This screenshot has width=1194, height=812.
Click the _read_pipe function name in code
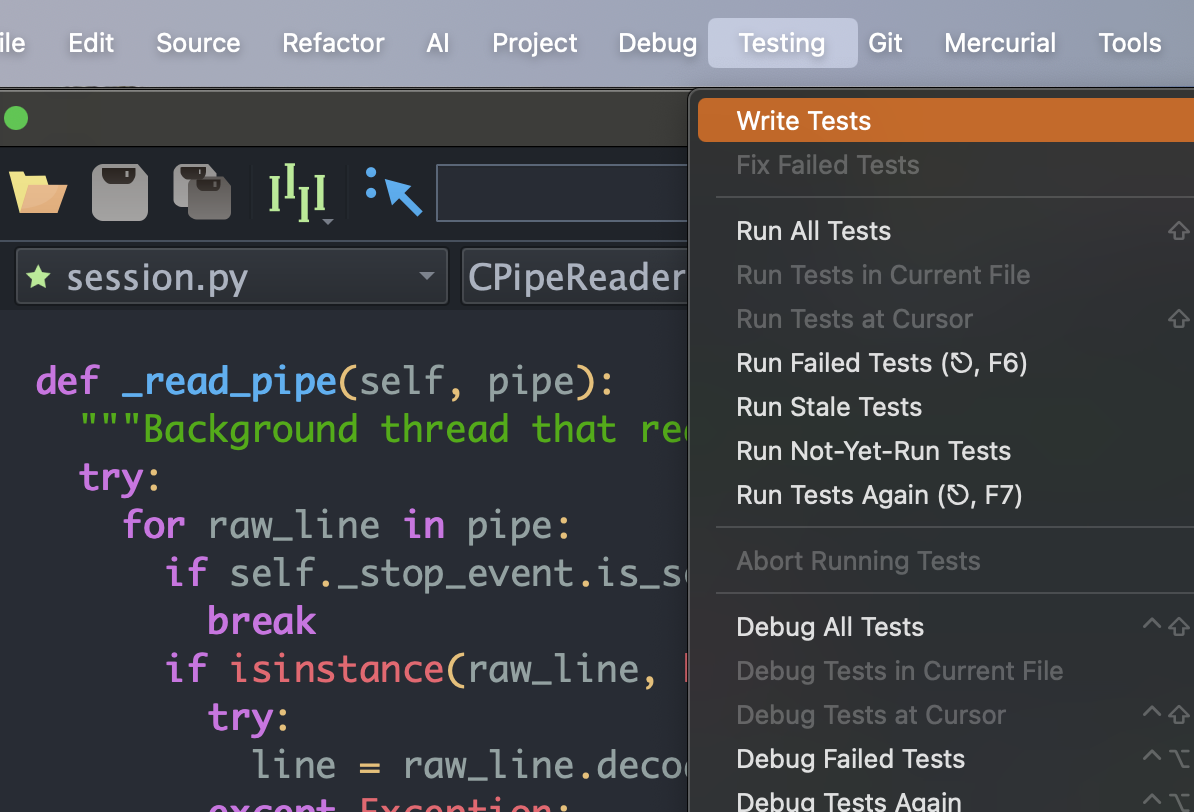click(229, 381)
